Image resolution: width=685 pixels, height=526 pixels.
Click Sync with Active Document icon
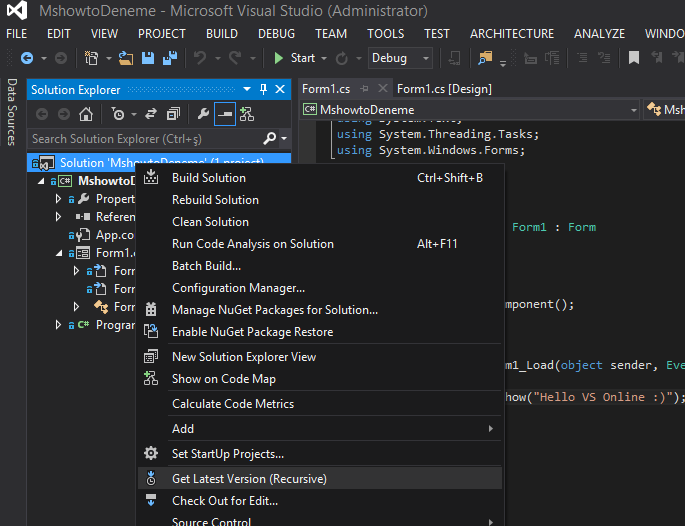151,114
